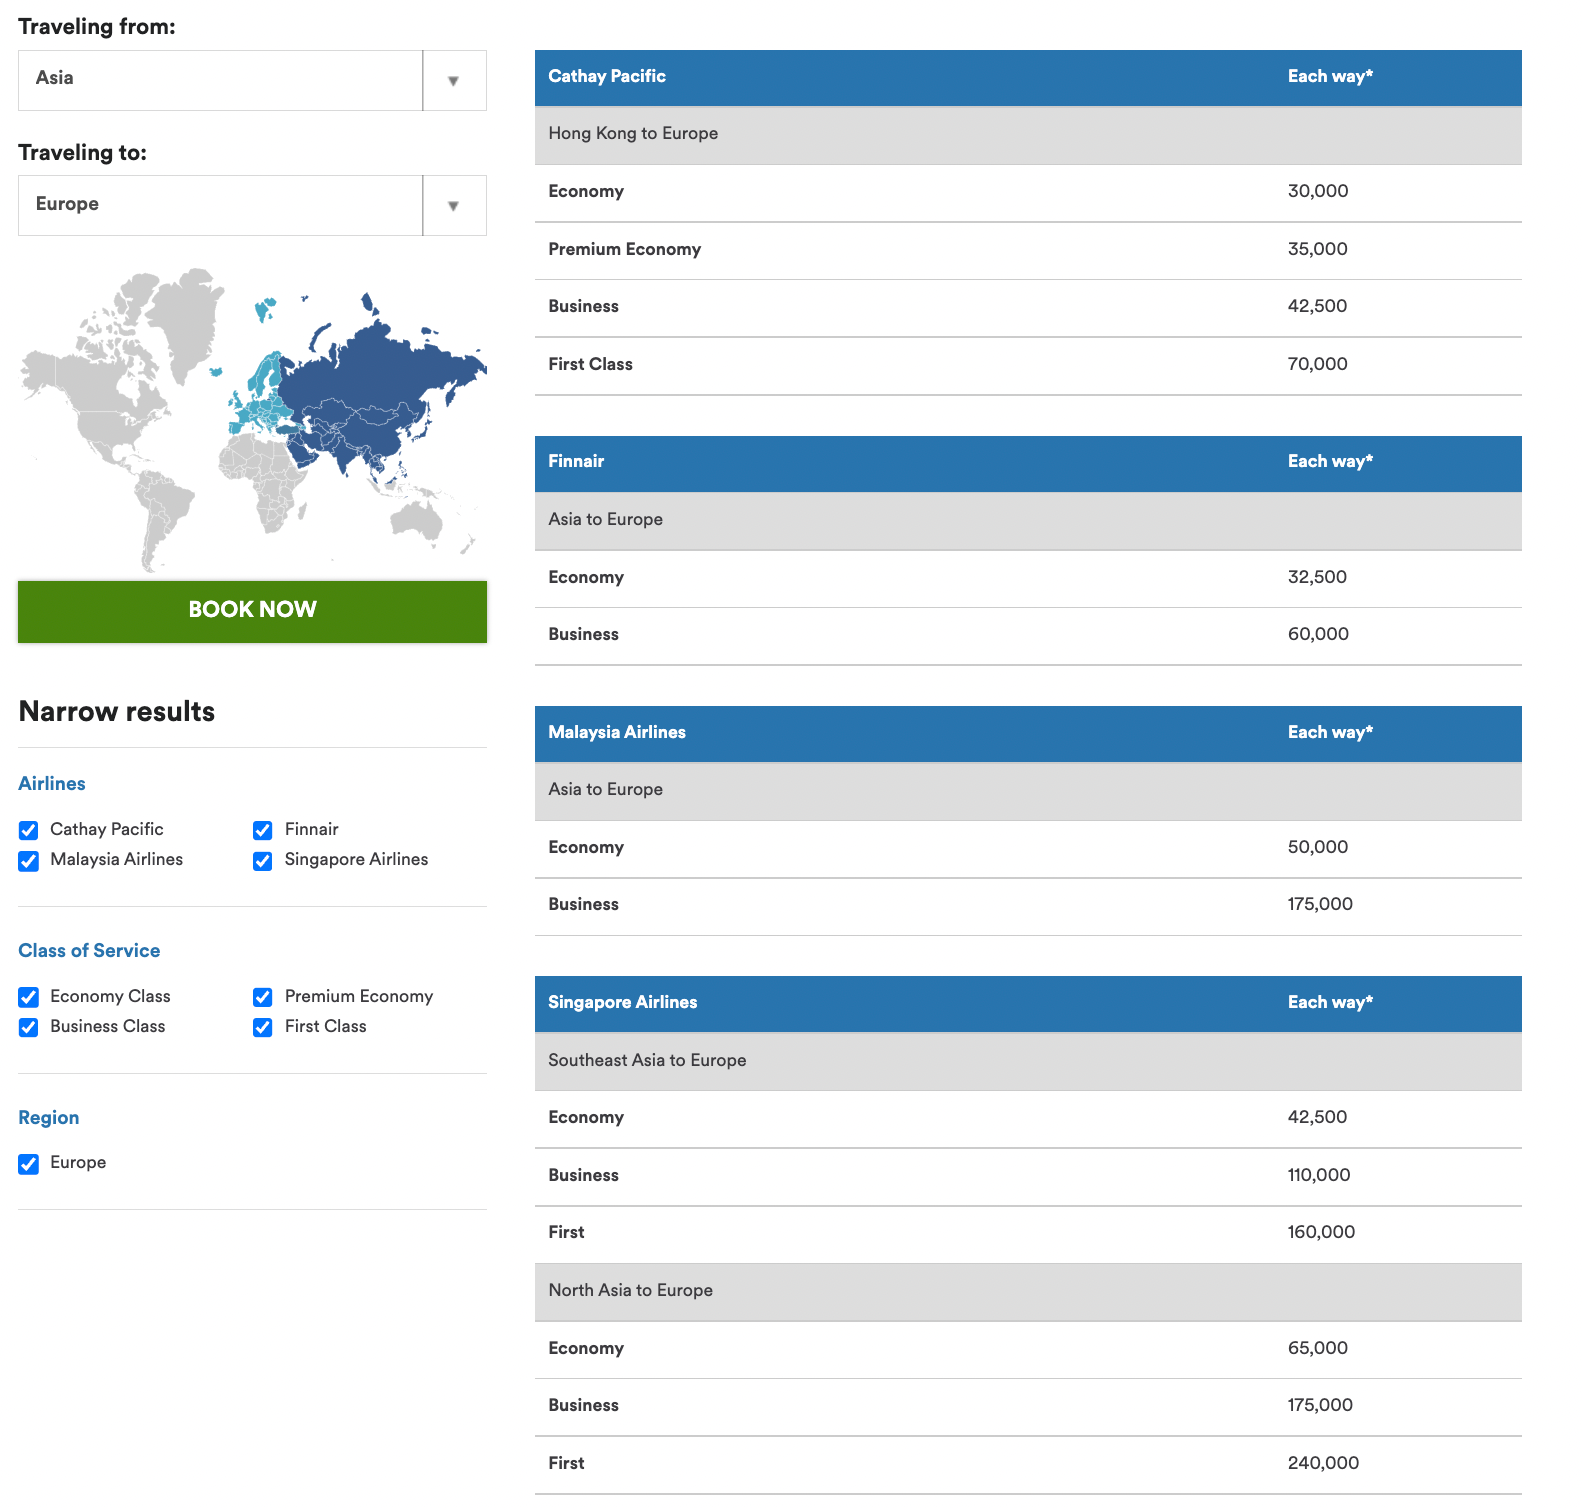The height and width of the screenshot is (1508, 1582).
Task: Uncheck the Cathay Pacific airline checkbox
Action: point(29,830)
